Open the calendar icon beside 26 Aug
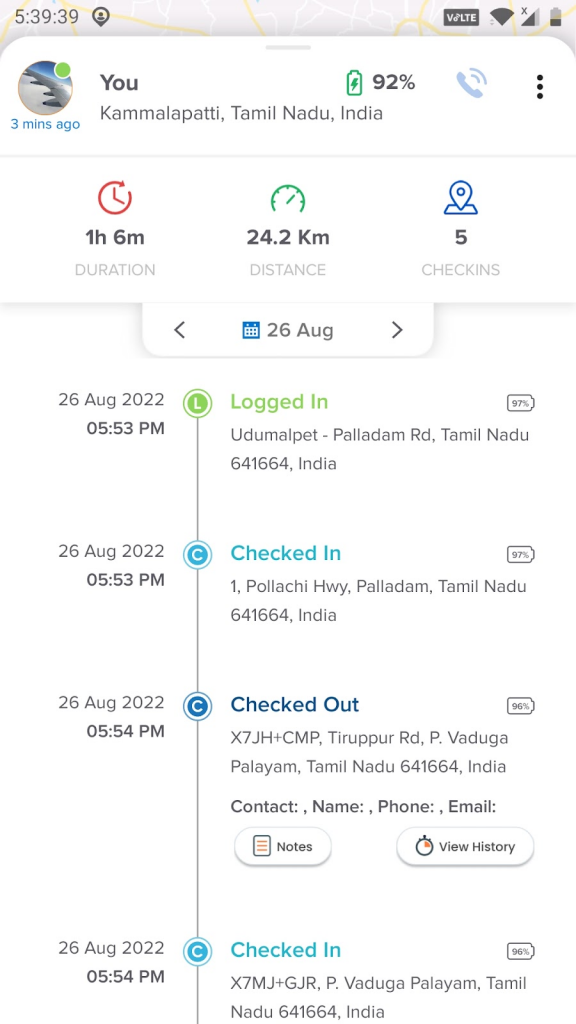 point(251,330)
